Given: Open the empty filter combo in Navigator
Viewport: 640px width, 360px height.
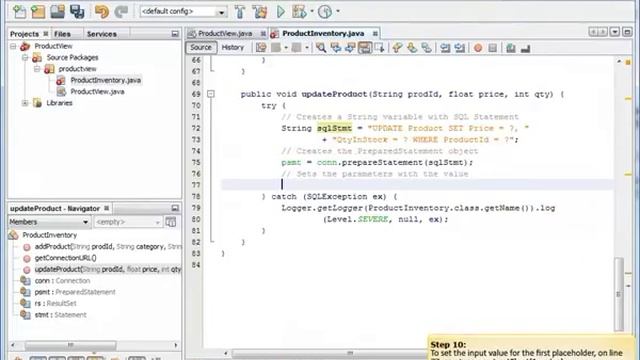Looking at the screenshot, I should point(128,222).
